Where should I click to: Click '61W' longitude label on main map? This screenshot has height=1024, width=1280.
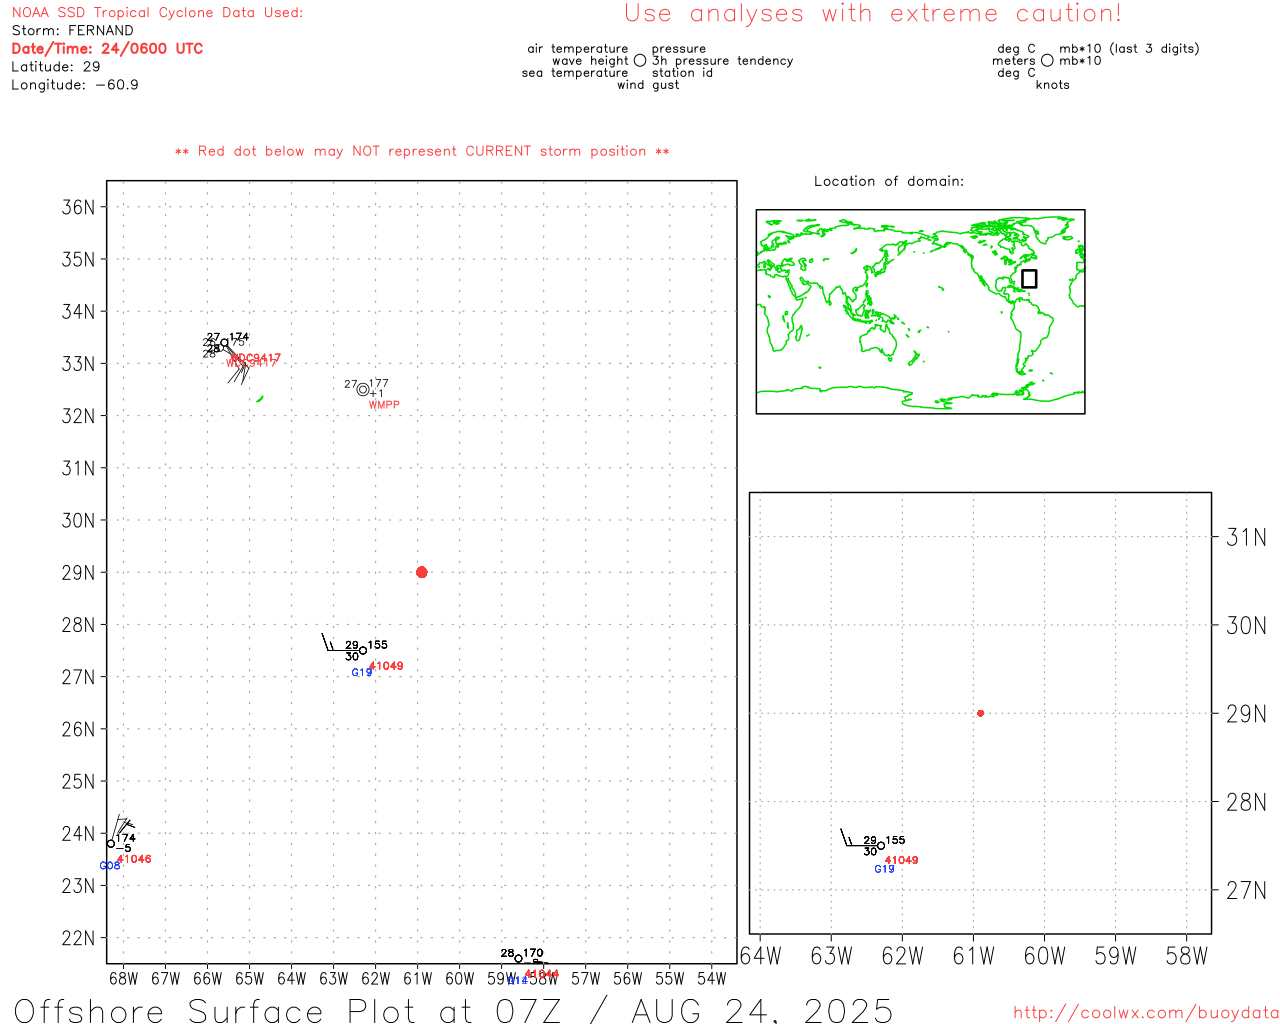(x=418, y=978)
